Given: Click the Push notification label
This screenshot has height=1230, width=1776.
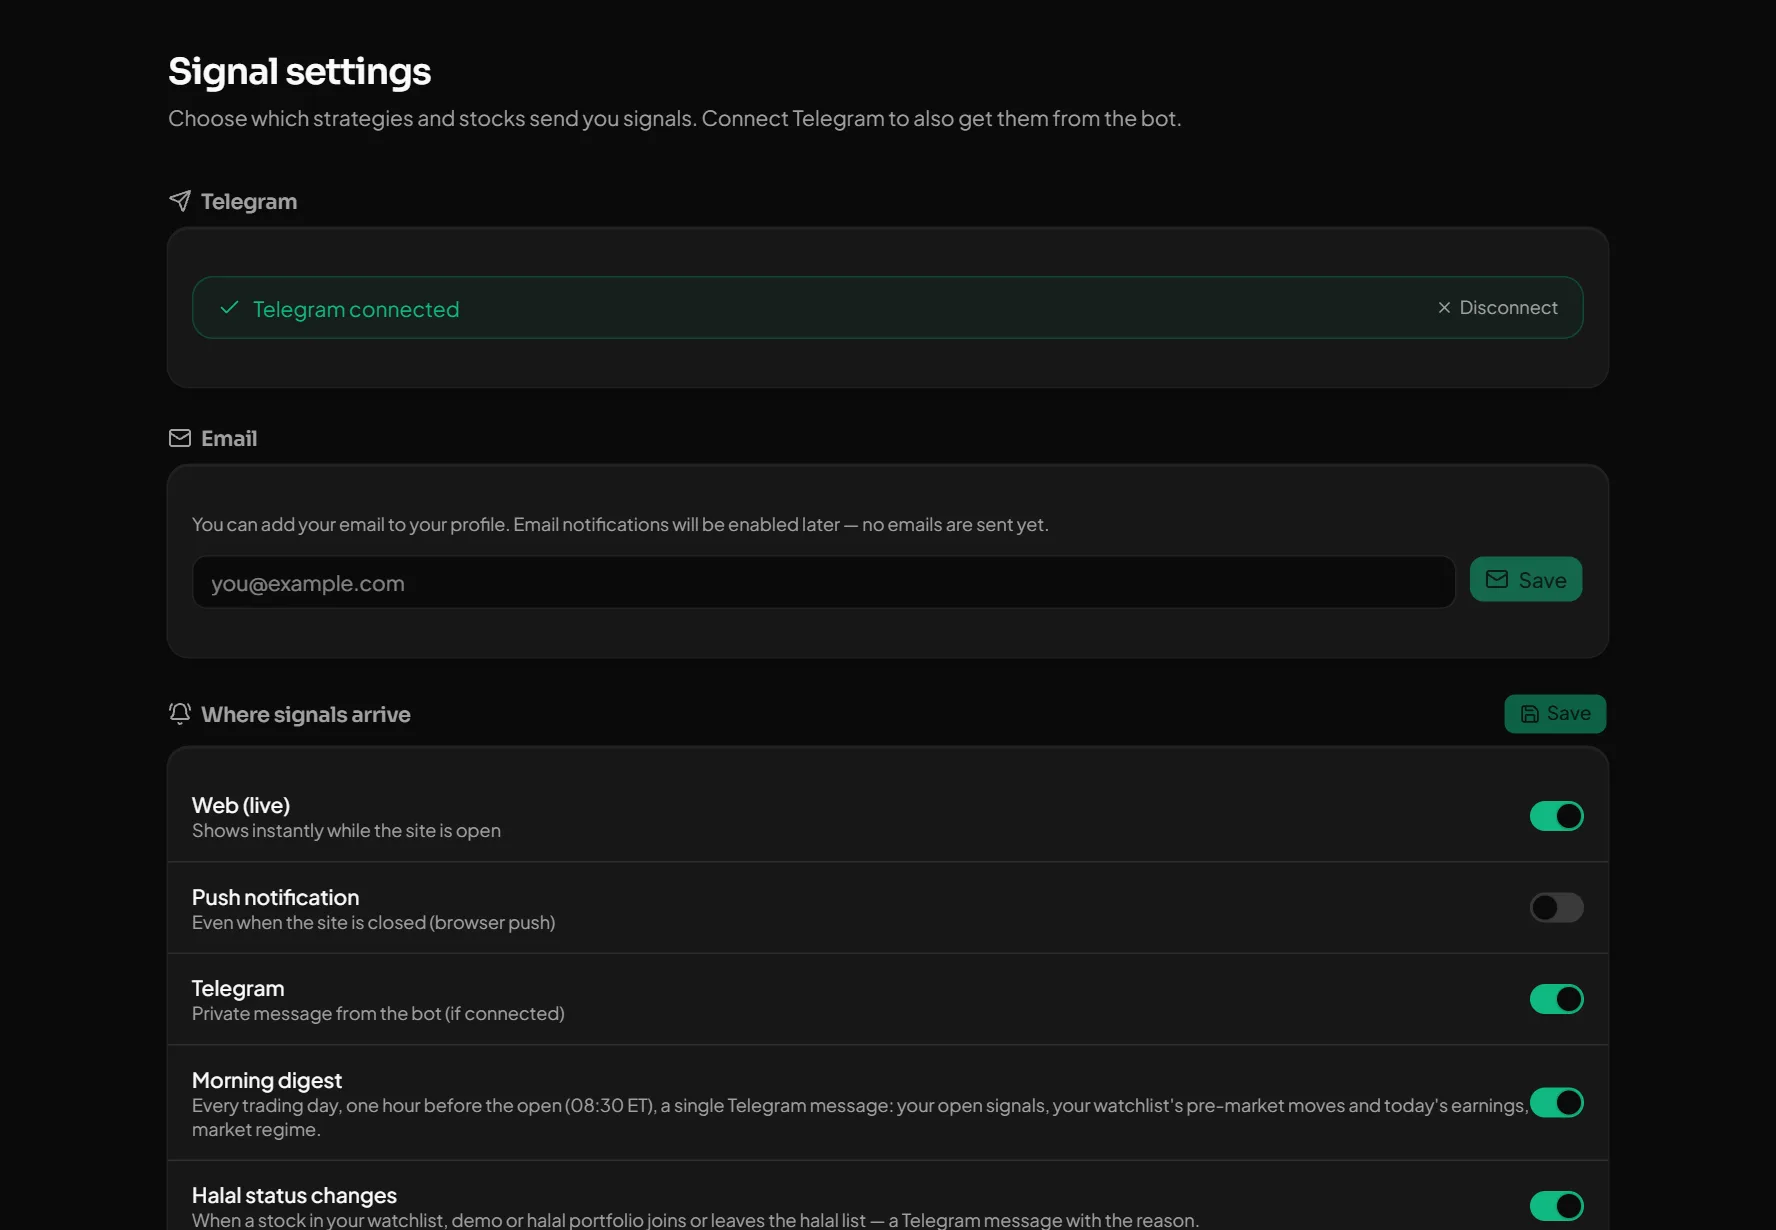Looking at the screenshot, I should click(x=275, y=897).
